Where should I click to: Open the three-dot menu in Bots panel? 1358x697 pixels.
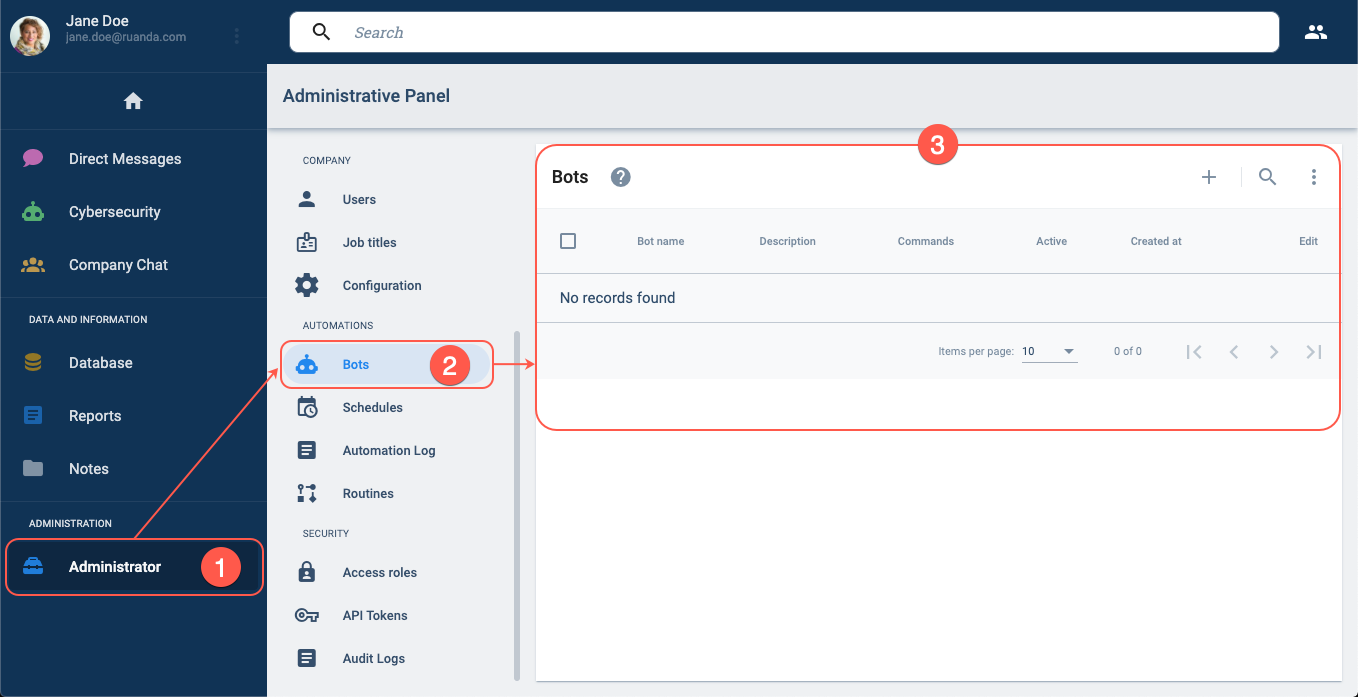(x=1313, y=177)
